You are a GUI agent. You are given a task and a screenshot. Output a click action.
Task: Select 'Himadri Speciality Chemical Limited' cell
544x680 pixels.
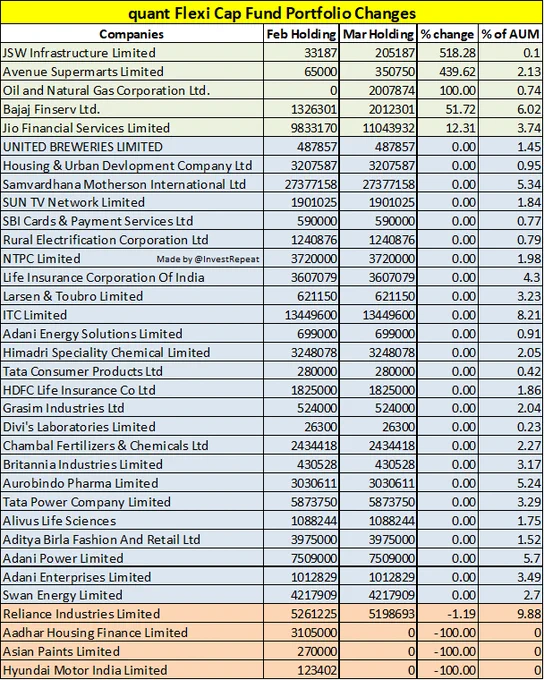(x=132, y=352)
